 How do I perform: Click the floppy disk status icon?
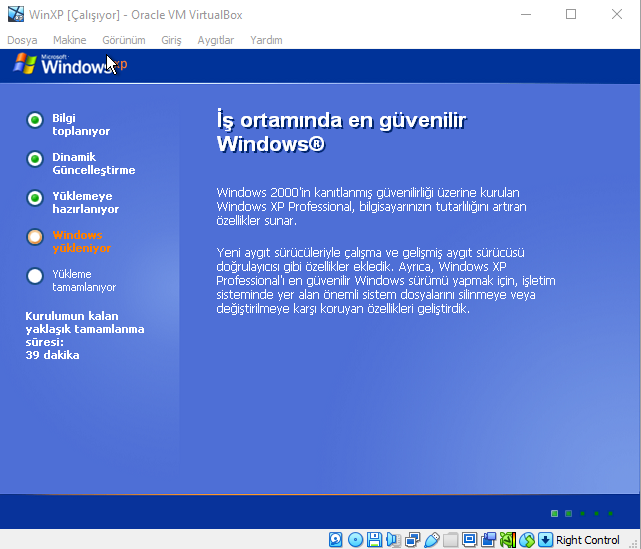tap(374, 540)
